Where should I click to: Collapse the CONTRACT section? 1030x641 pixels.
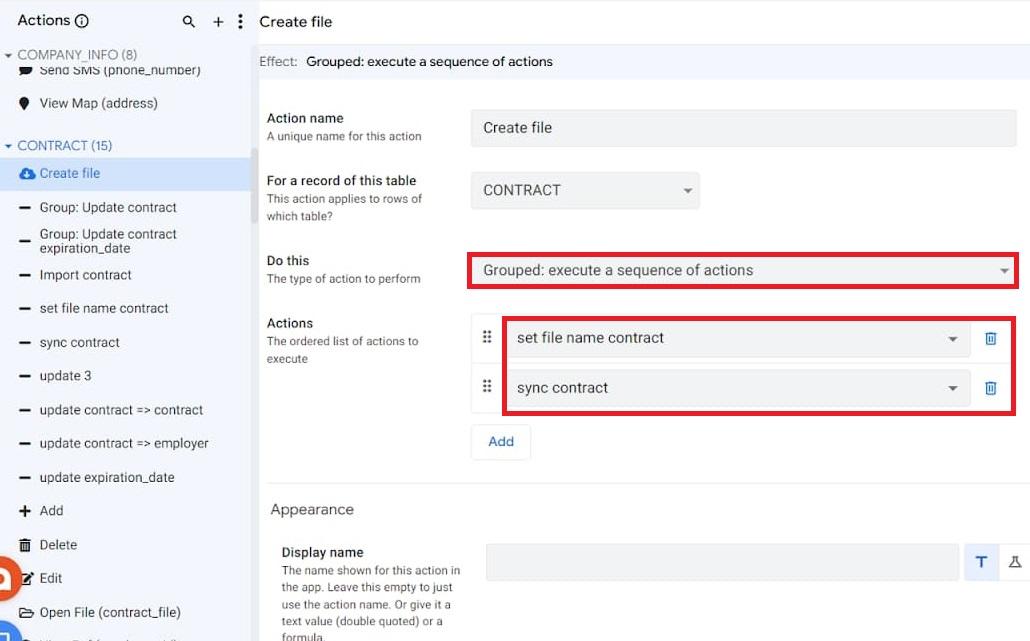(8, 144)
